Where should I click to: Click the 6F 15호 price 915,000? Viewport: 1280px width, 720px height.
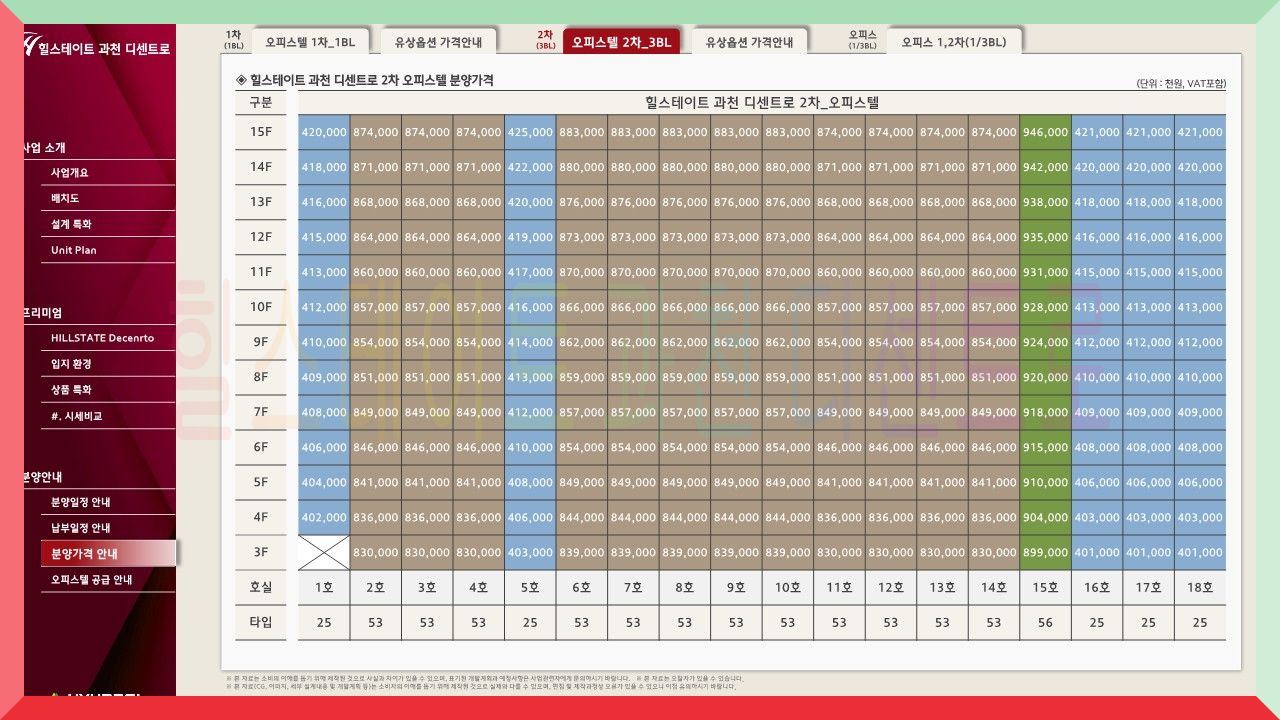[x=1045, y=447]
